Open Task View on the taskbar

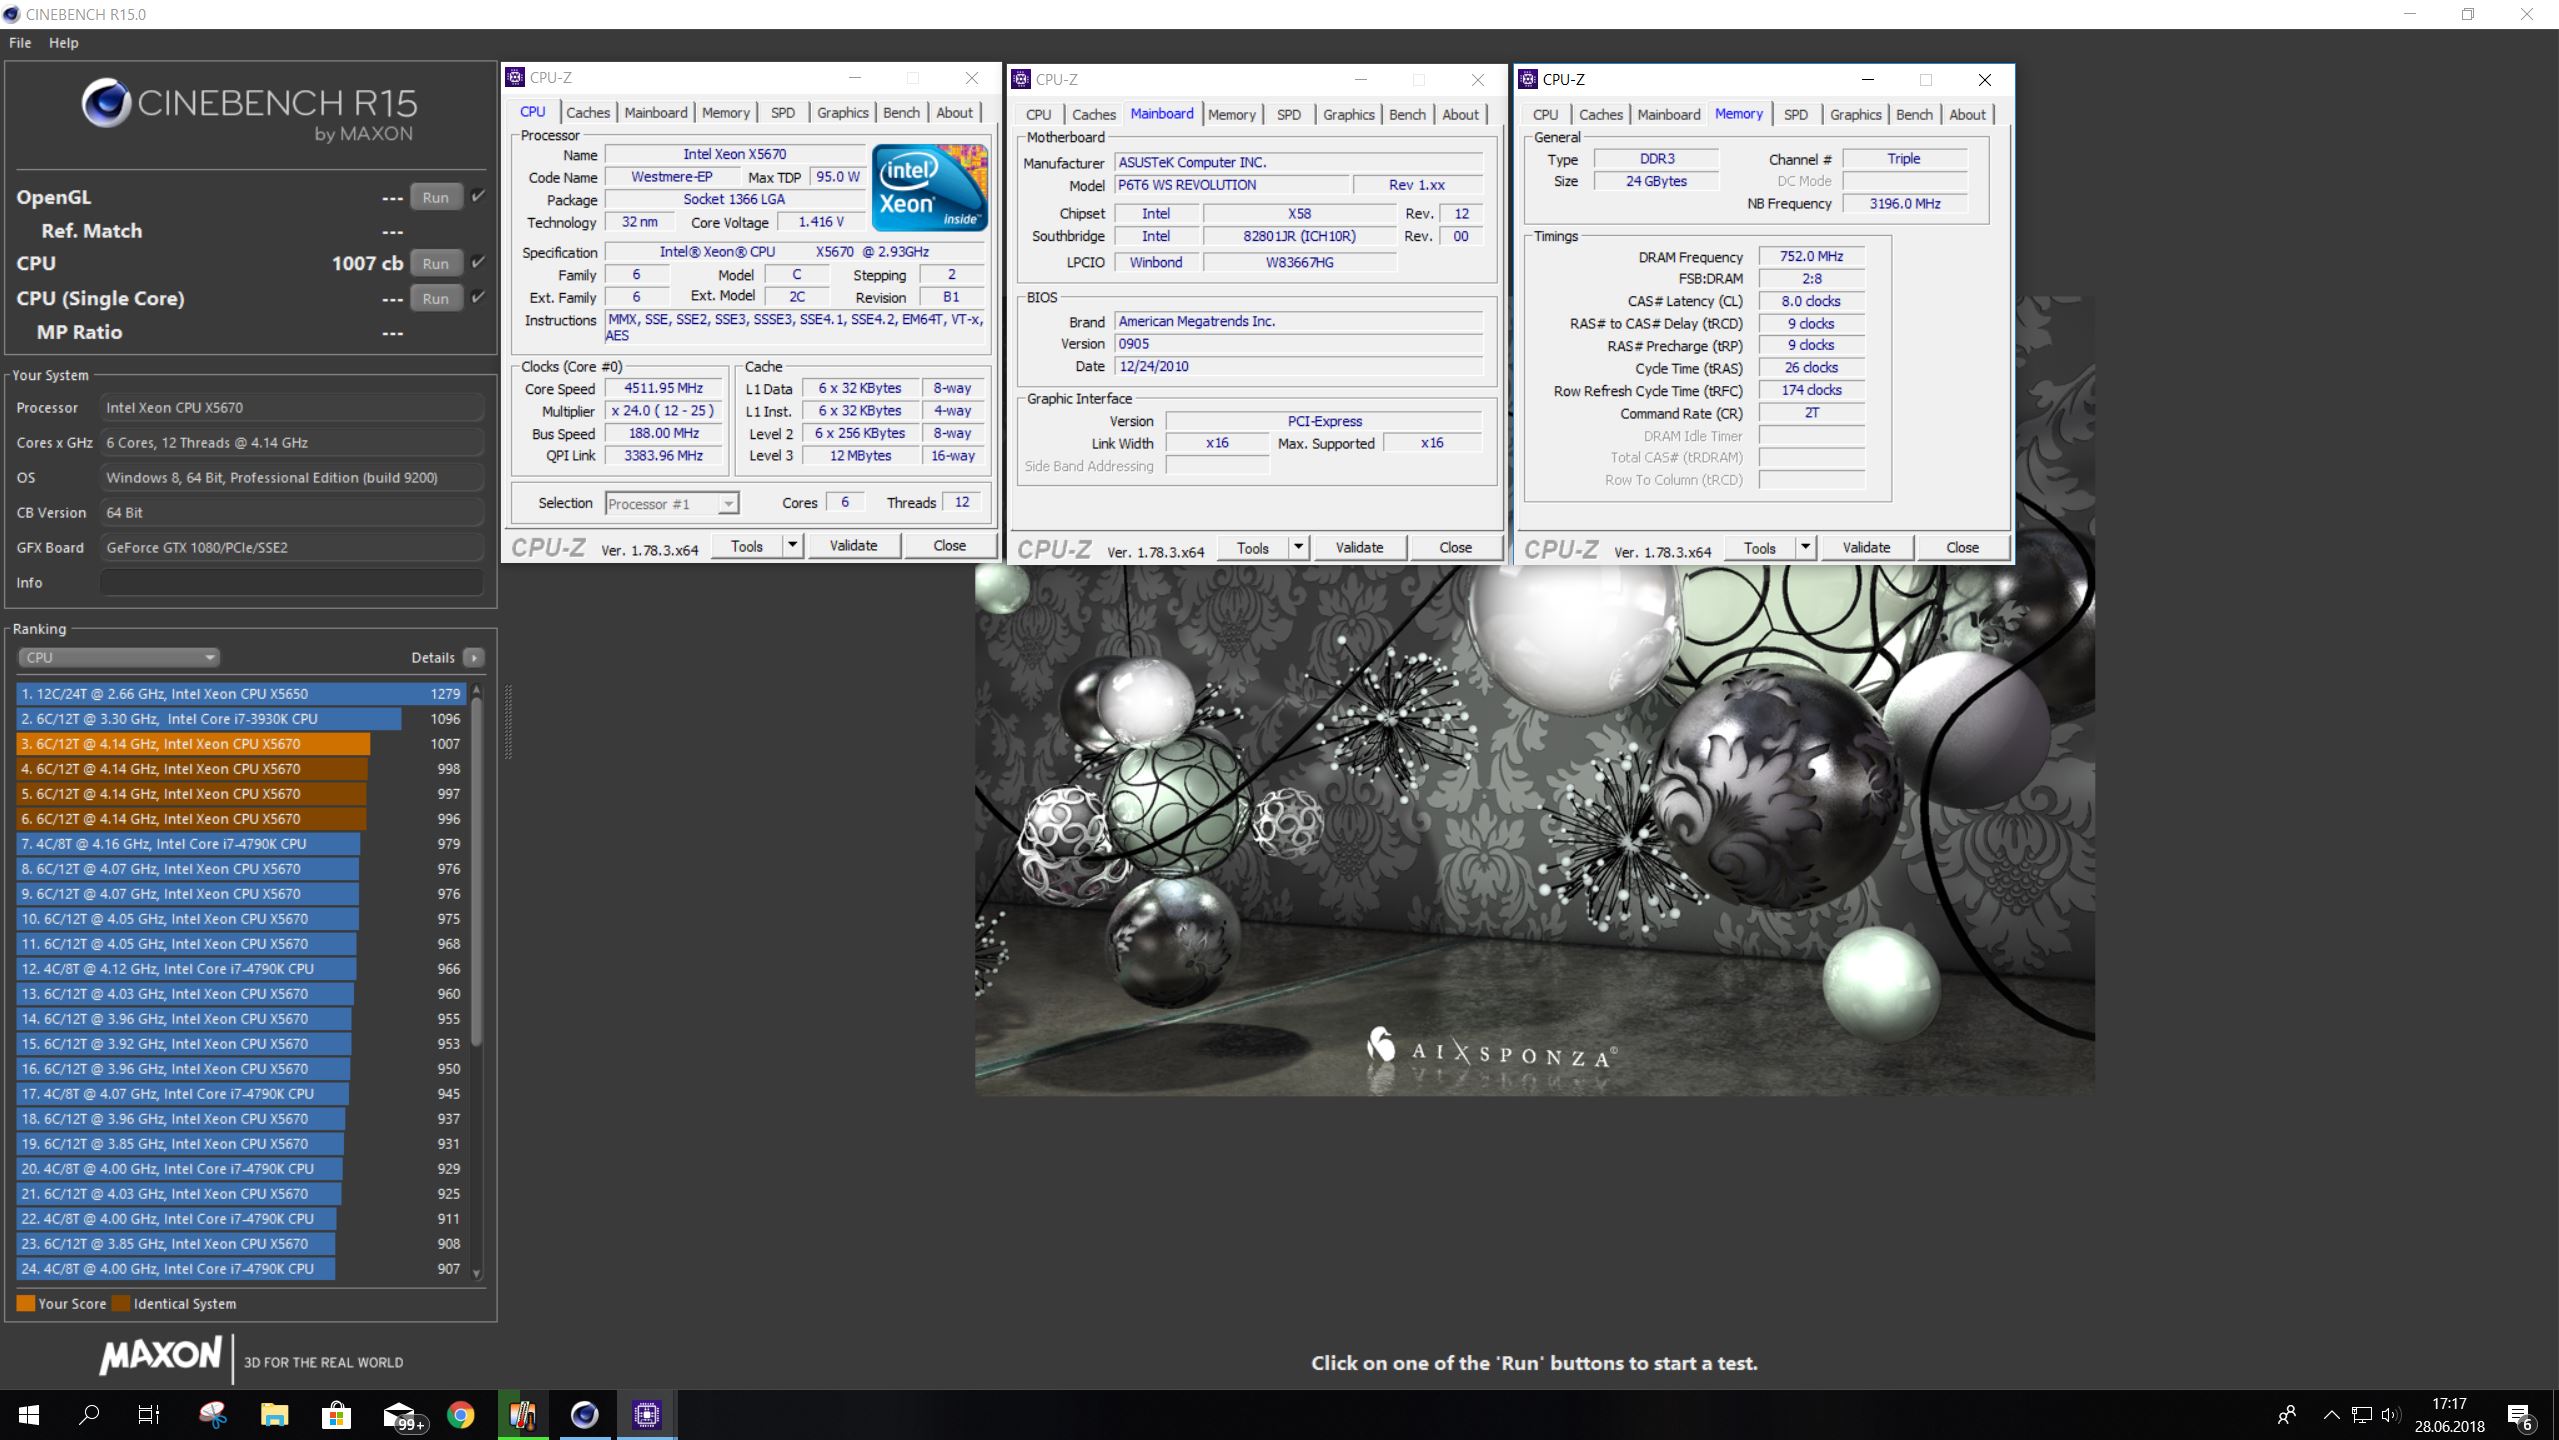[148, 1415]
